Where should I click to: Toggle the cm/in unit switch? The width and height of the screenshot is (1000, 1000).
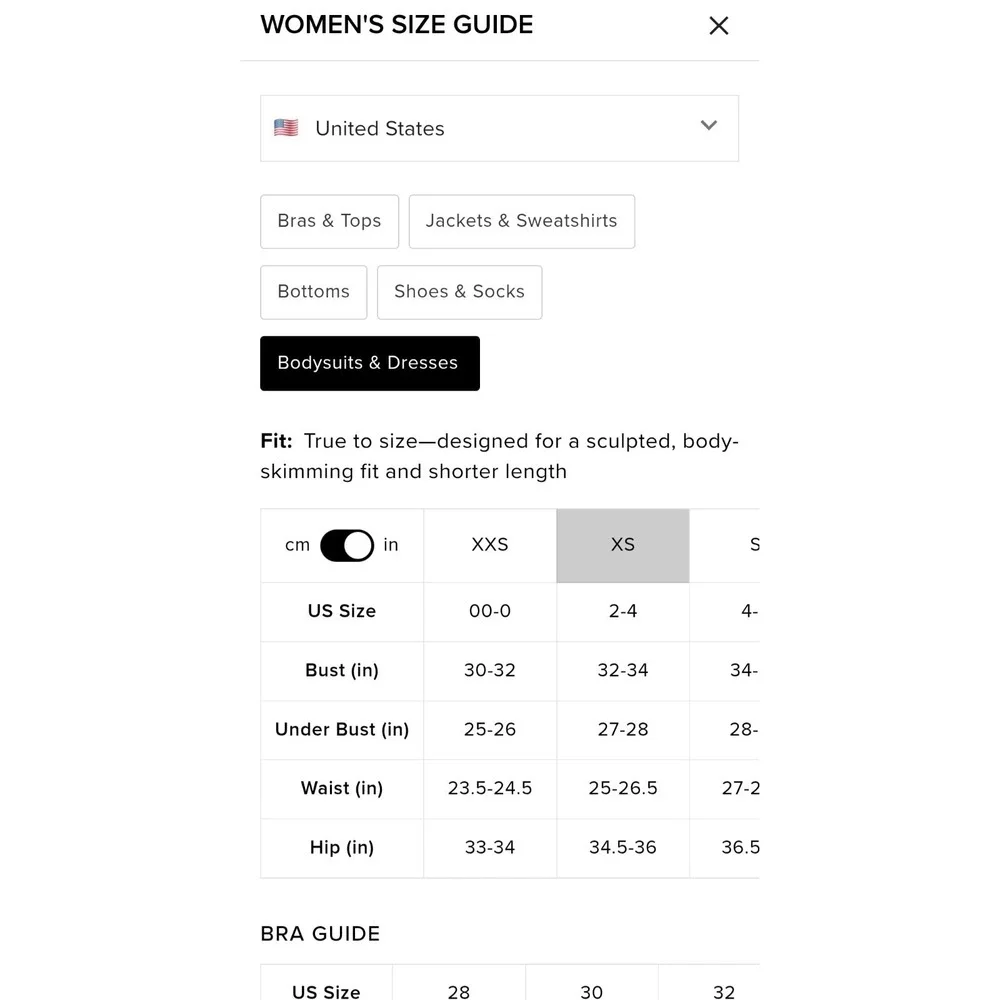coord(347,545)
